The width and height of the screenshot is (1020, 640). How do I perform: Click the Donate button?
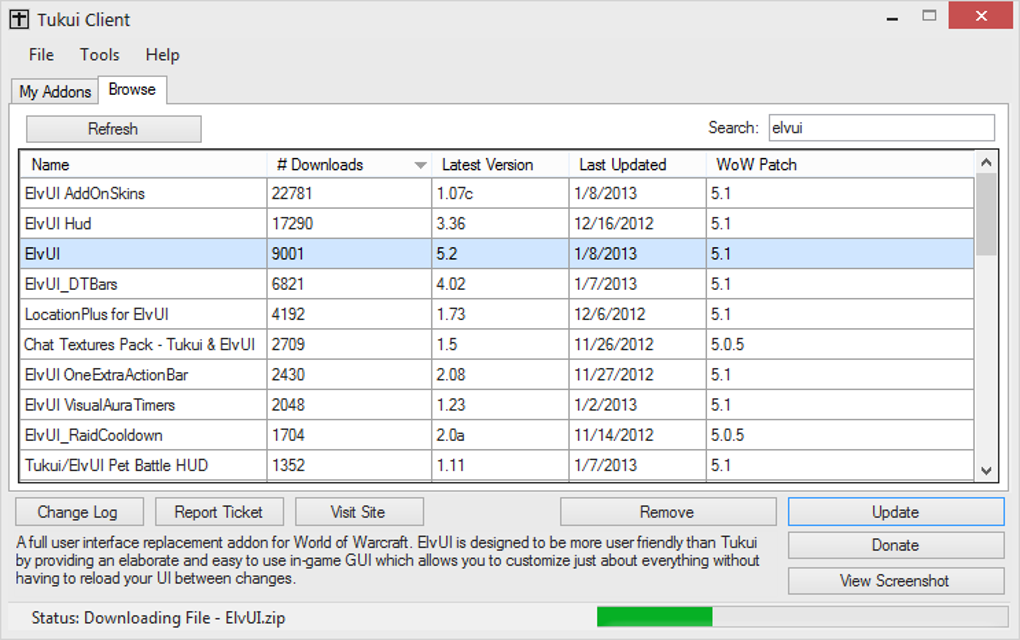[896, 545]
